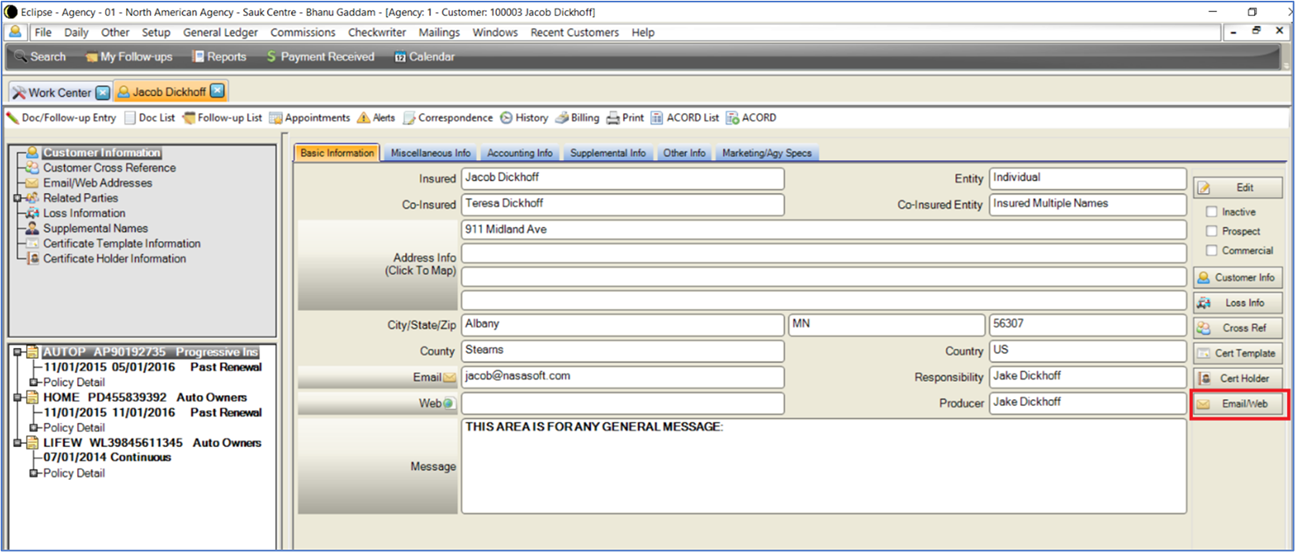Open customer History clock icon
The width and height of the screenshot is (1295, 552).
pyautogui.click(x=506, y=118)
